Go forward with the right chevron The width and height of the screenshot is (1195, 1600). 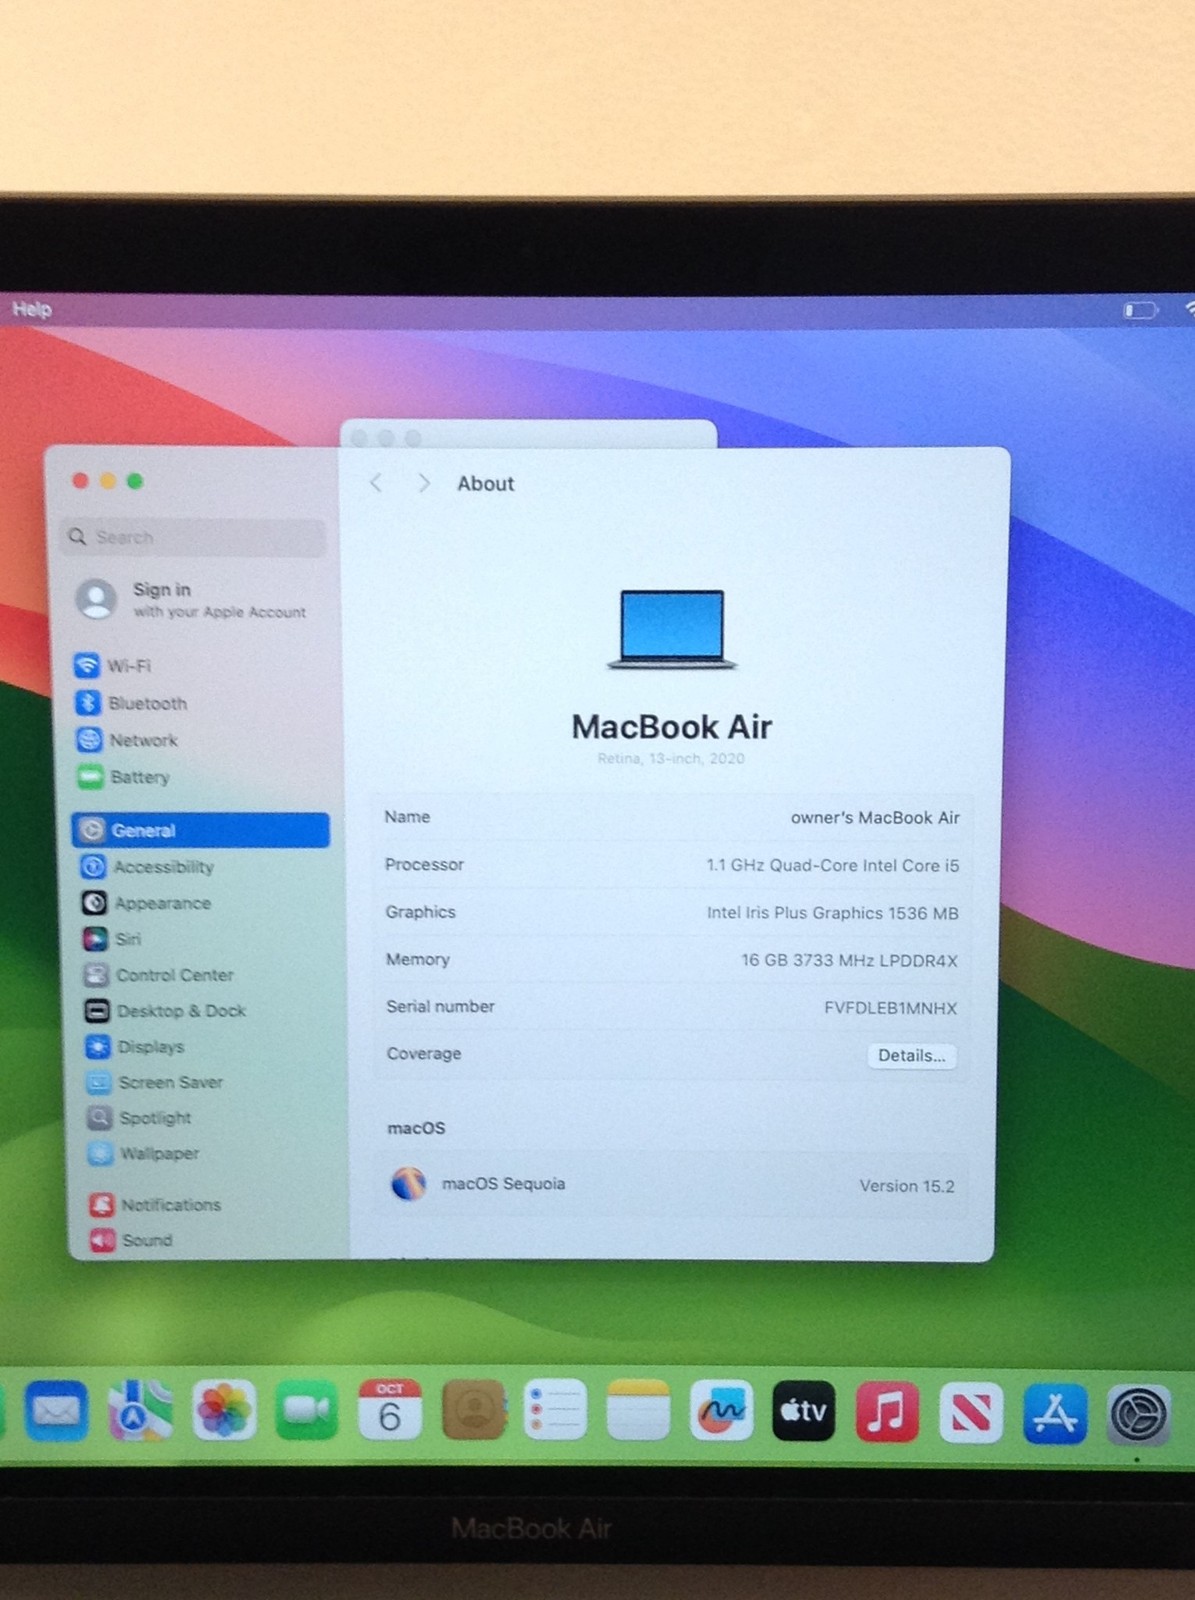[x=424, y=483]
